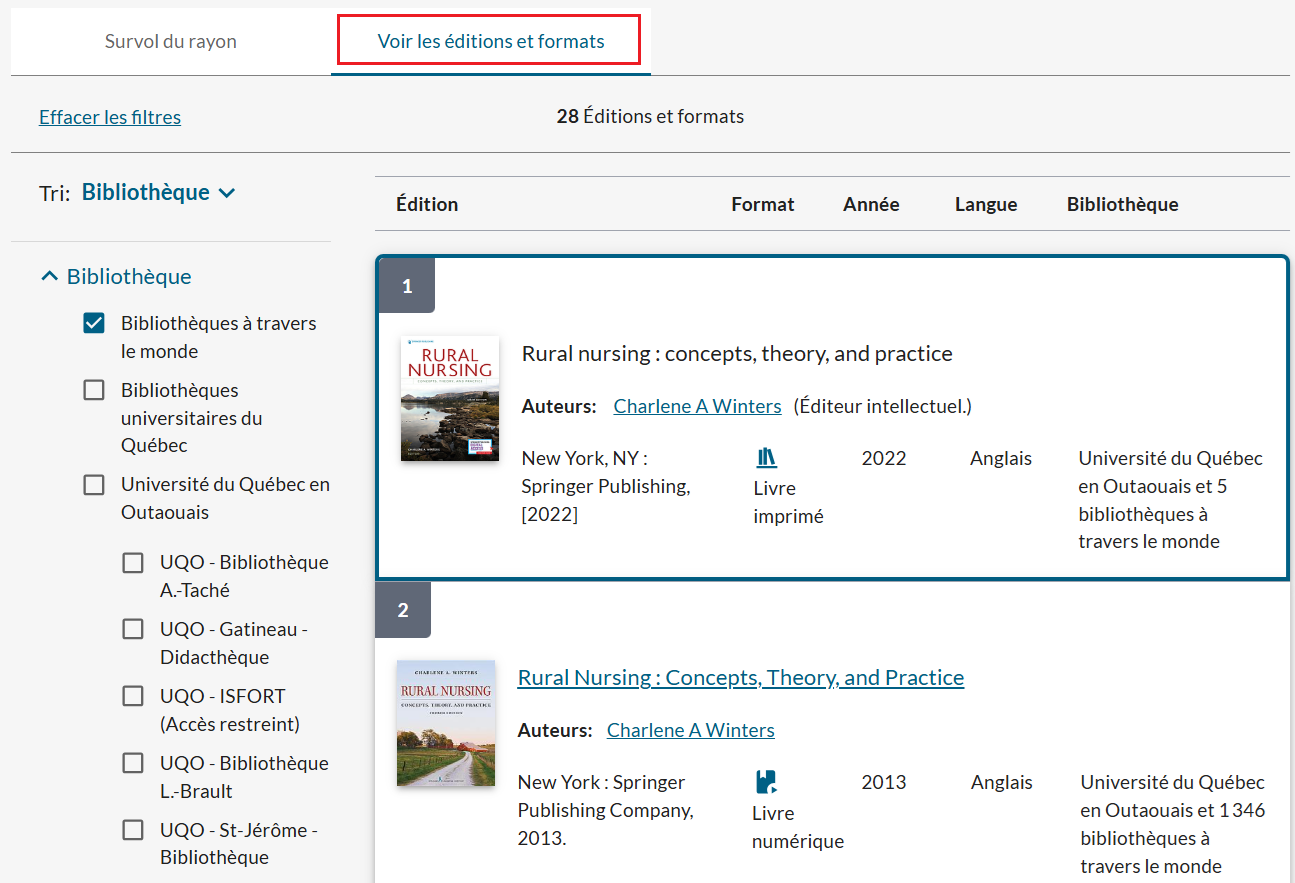Click the digital book format icon

click(x=766, y=782)
